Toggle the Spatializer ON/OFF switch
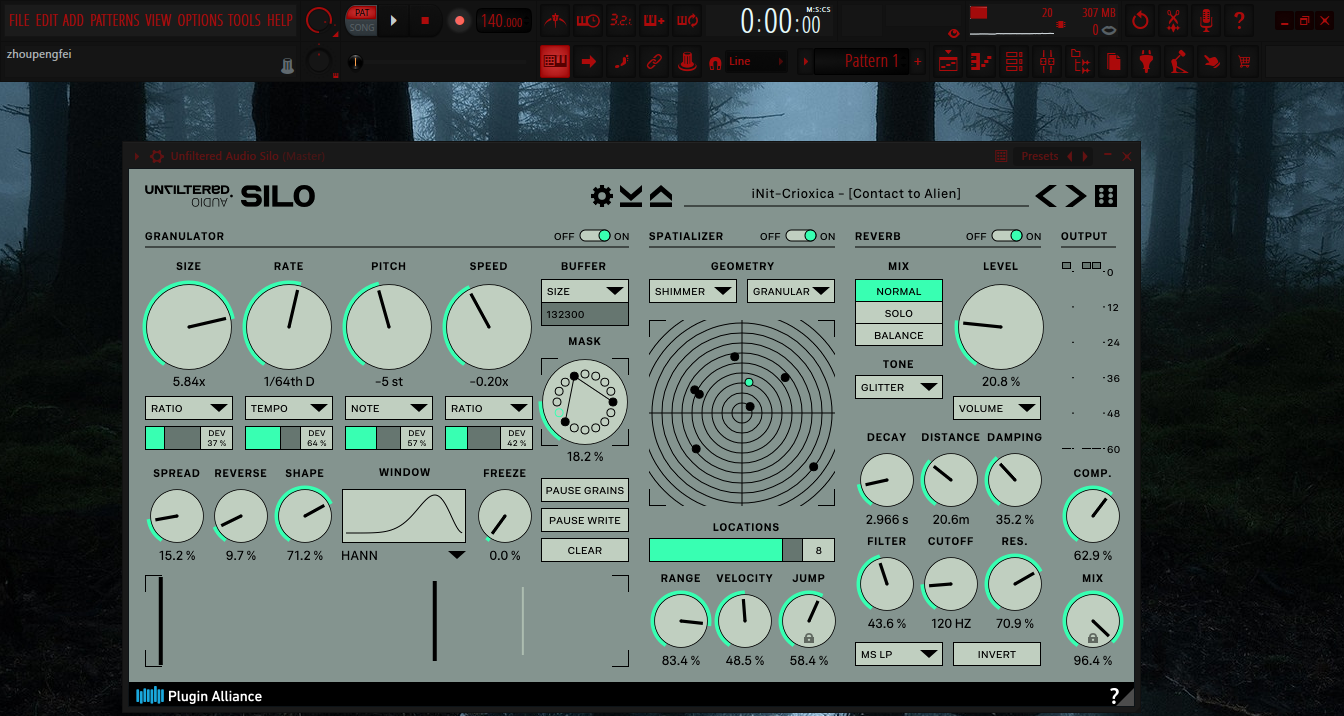 801,236
